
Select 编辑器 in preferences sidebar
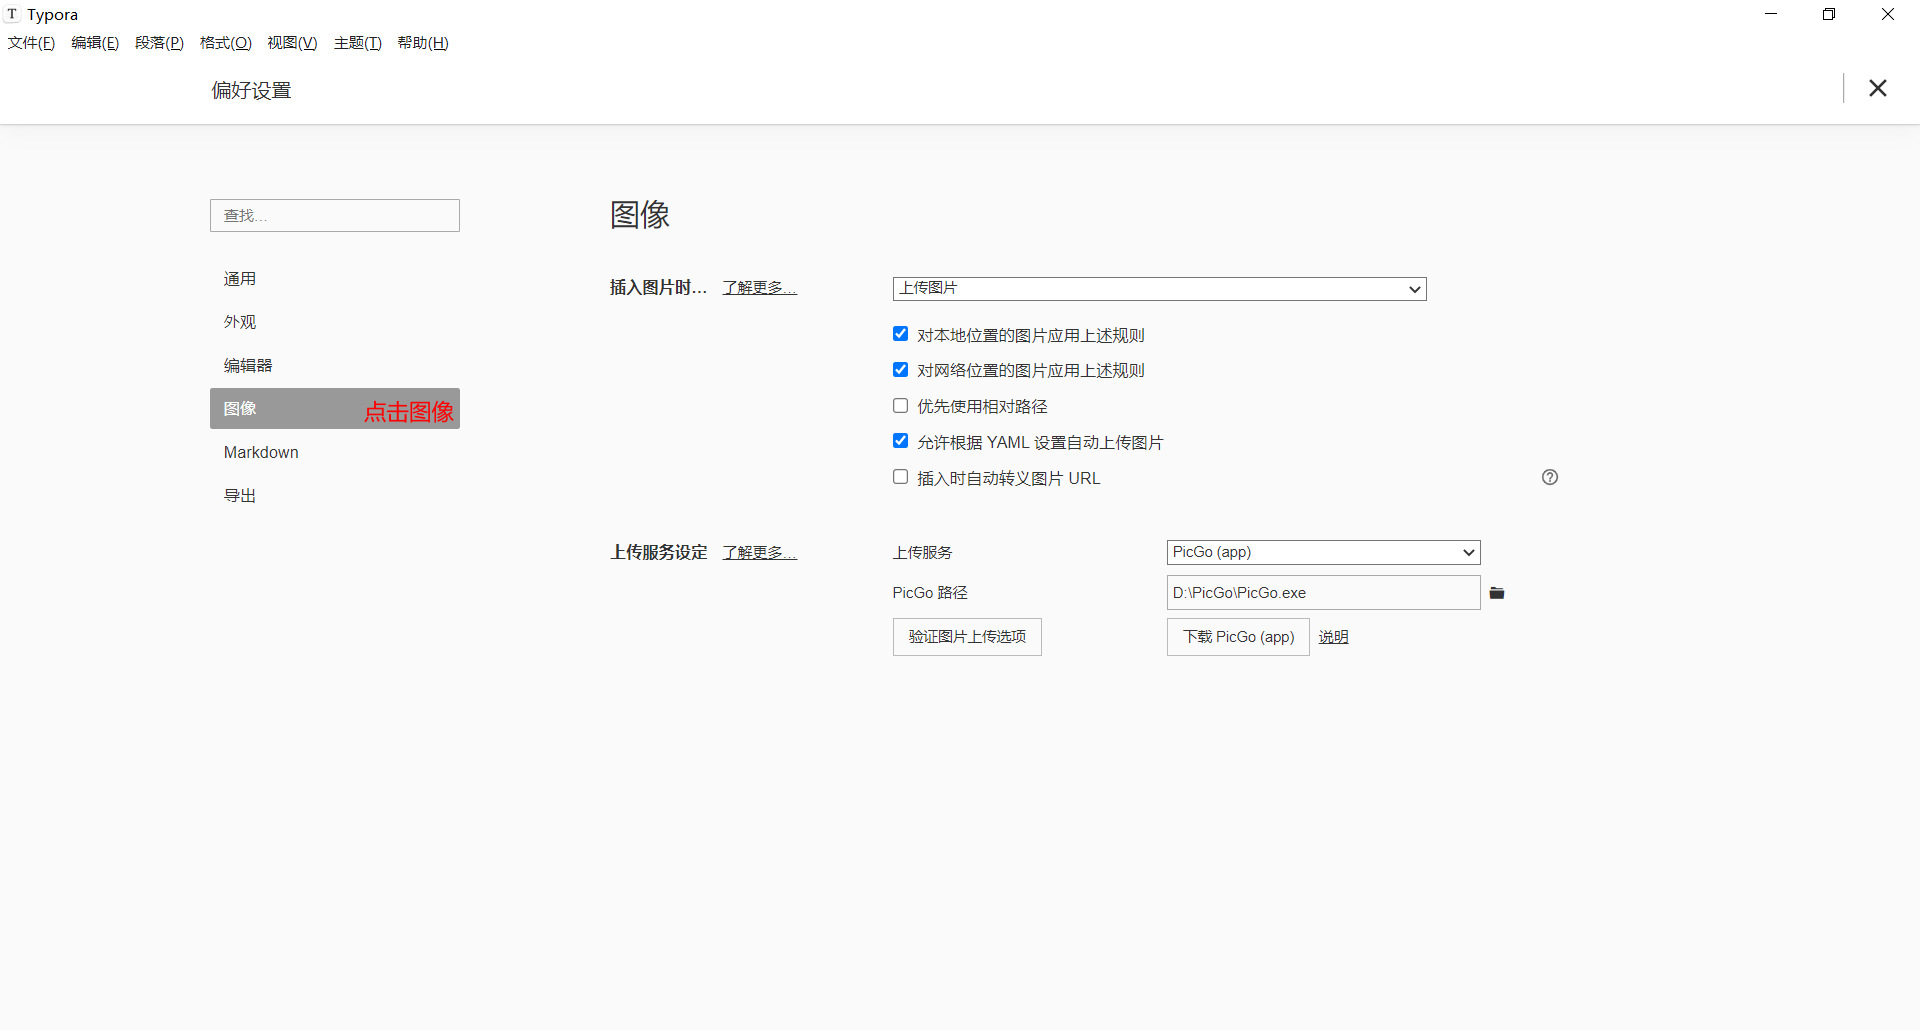coord(335,366)
